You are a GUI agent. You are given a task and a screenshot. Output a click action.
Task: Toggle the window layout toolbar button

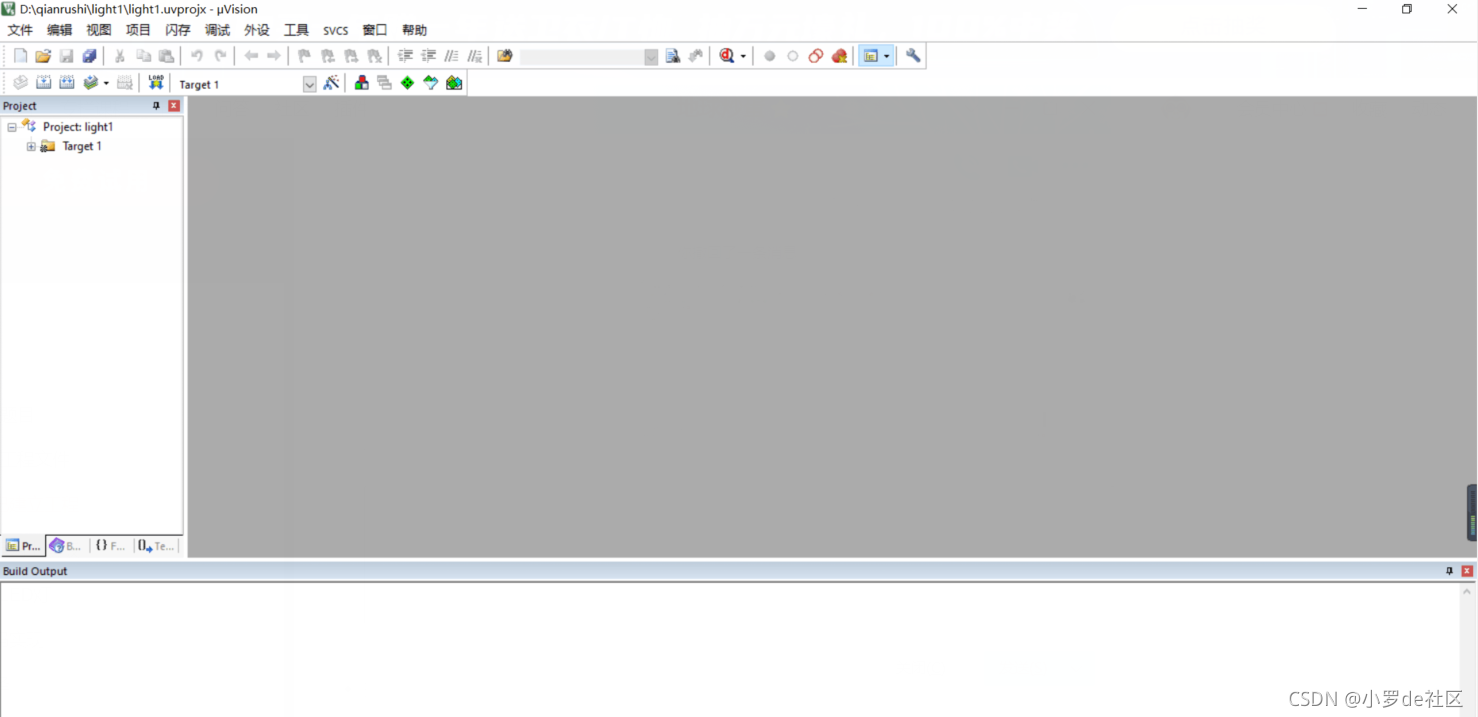[871, 56]
